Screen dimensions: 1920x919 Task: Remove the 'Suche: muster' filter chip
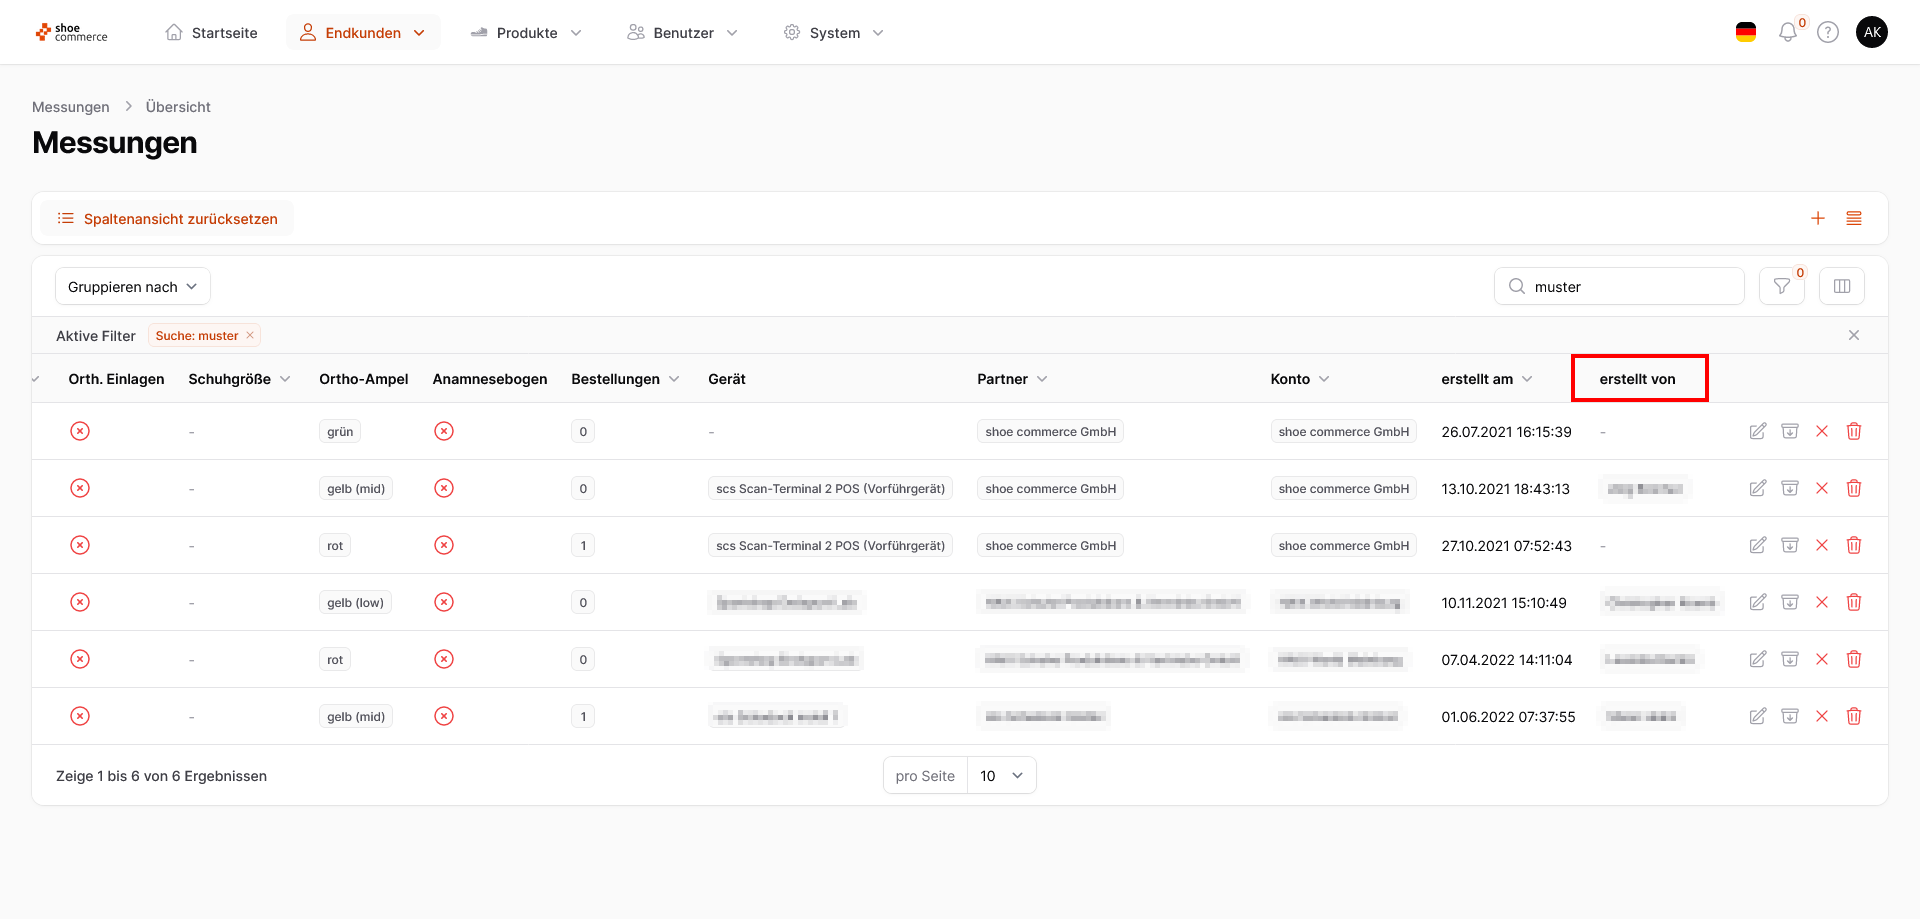(x=250, y=336)
